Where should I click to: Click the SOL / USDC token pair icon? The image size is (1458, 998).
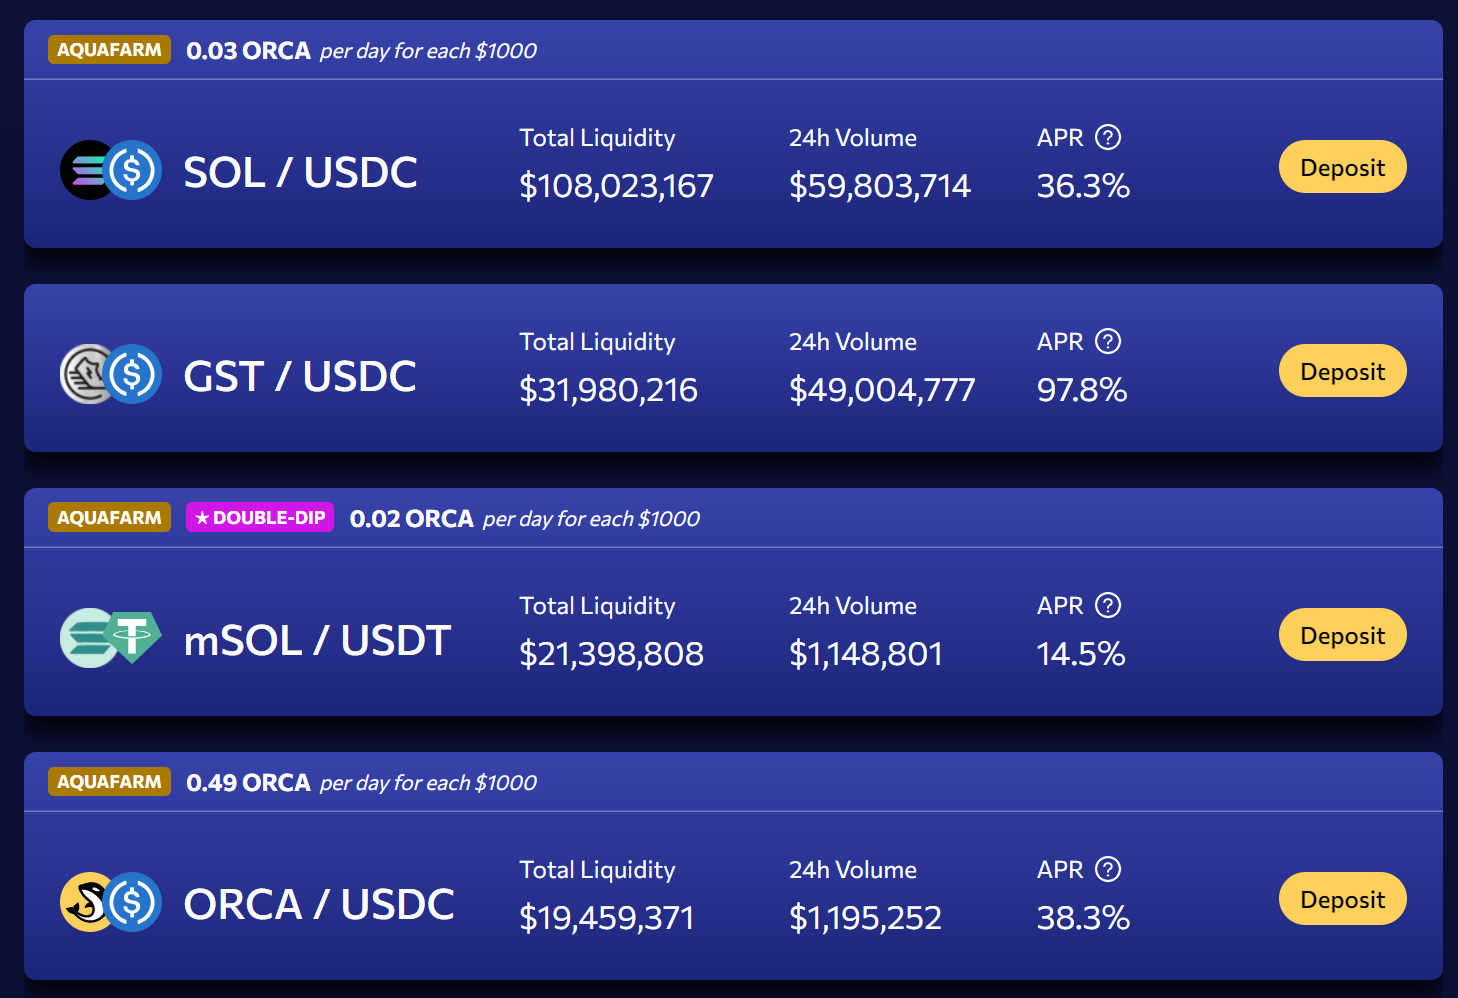111,170
